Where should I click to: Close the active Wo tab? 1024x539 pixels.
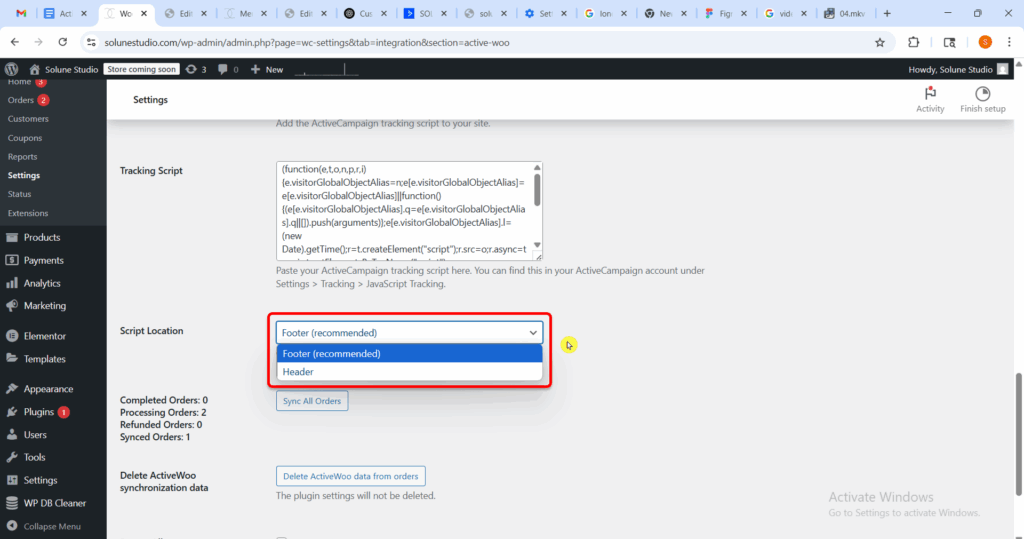tap(144, 13)
